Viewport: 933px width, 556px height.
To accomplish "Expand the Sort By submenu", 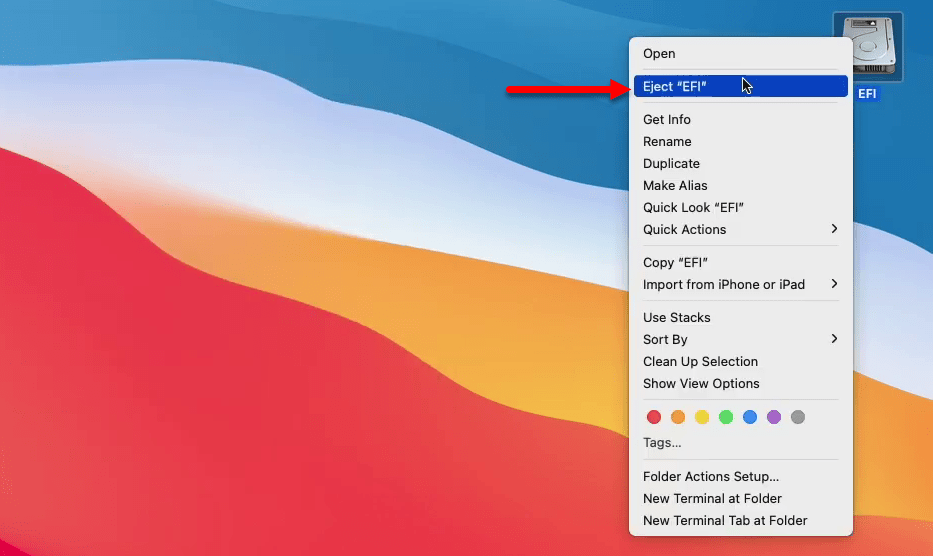I will click(x=741, y=340).
